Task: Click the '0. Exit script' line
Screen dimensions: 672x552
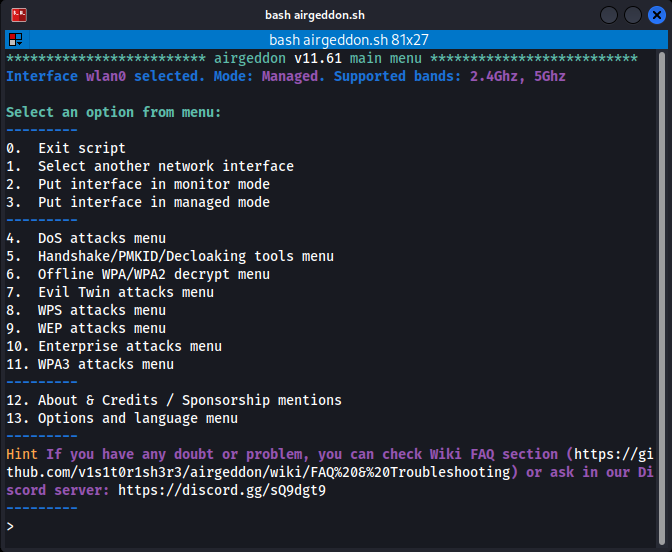Action: tap(66, 148)
